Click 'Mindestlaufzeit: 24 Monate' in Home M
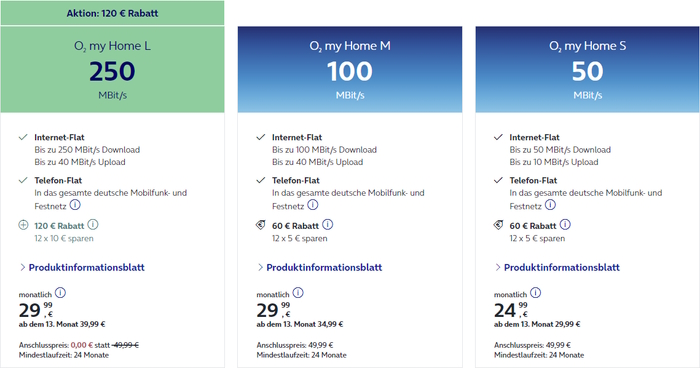 pyautogui.click(x=301, y=355)
